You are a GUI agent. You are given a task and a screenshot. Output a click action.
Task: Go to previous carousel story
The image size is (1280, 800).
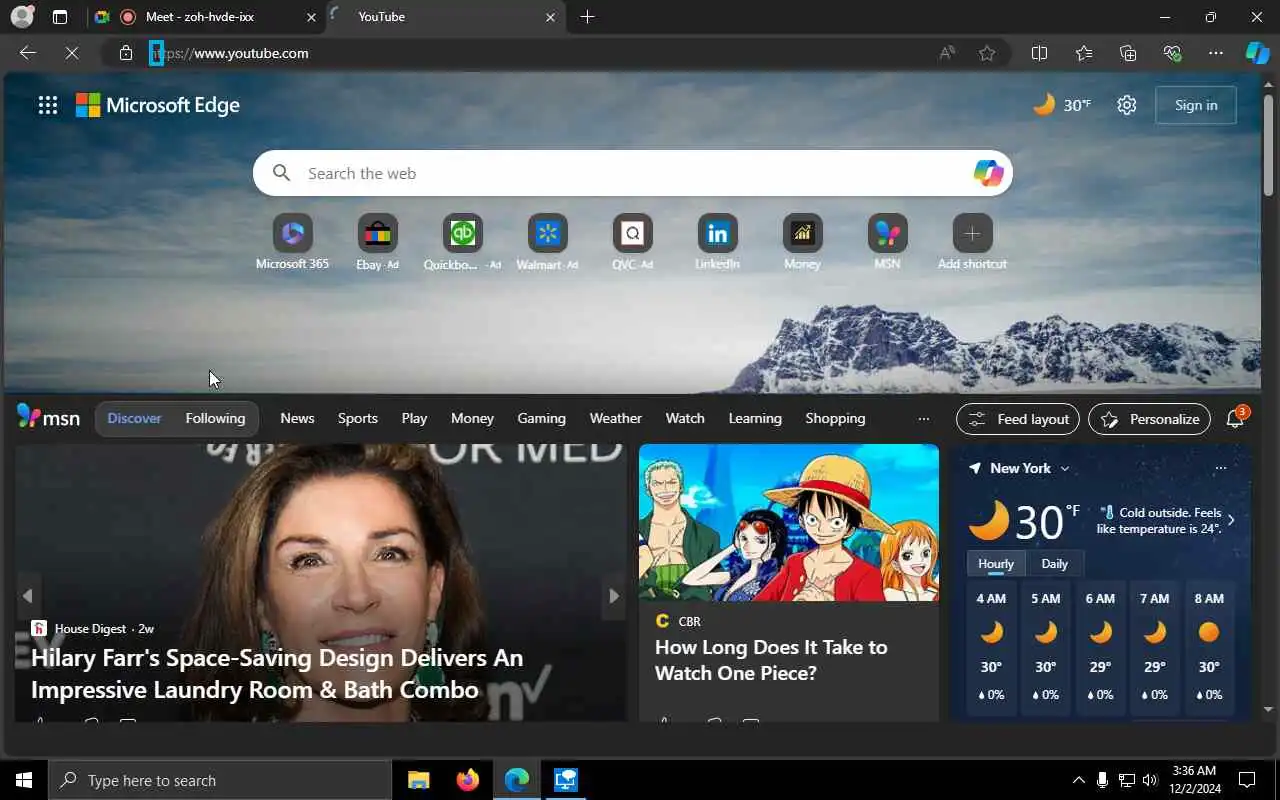point(28,596)
